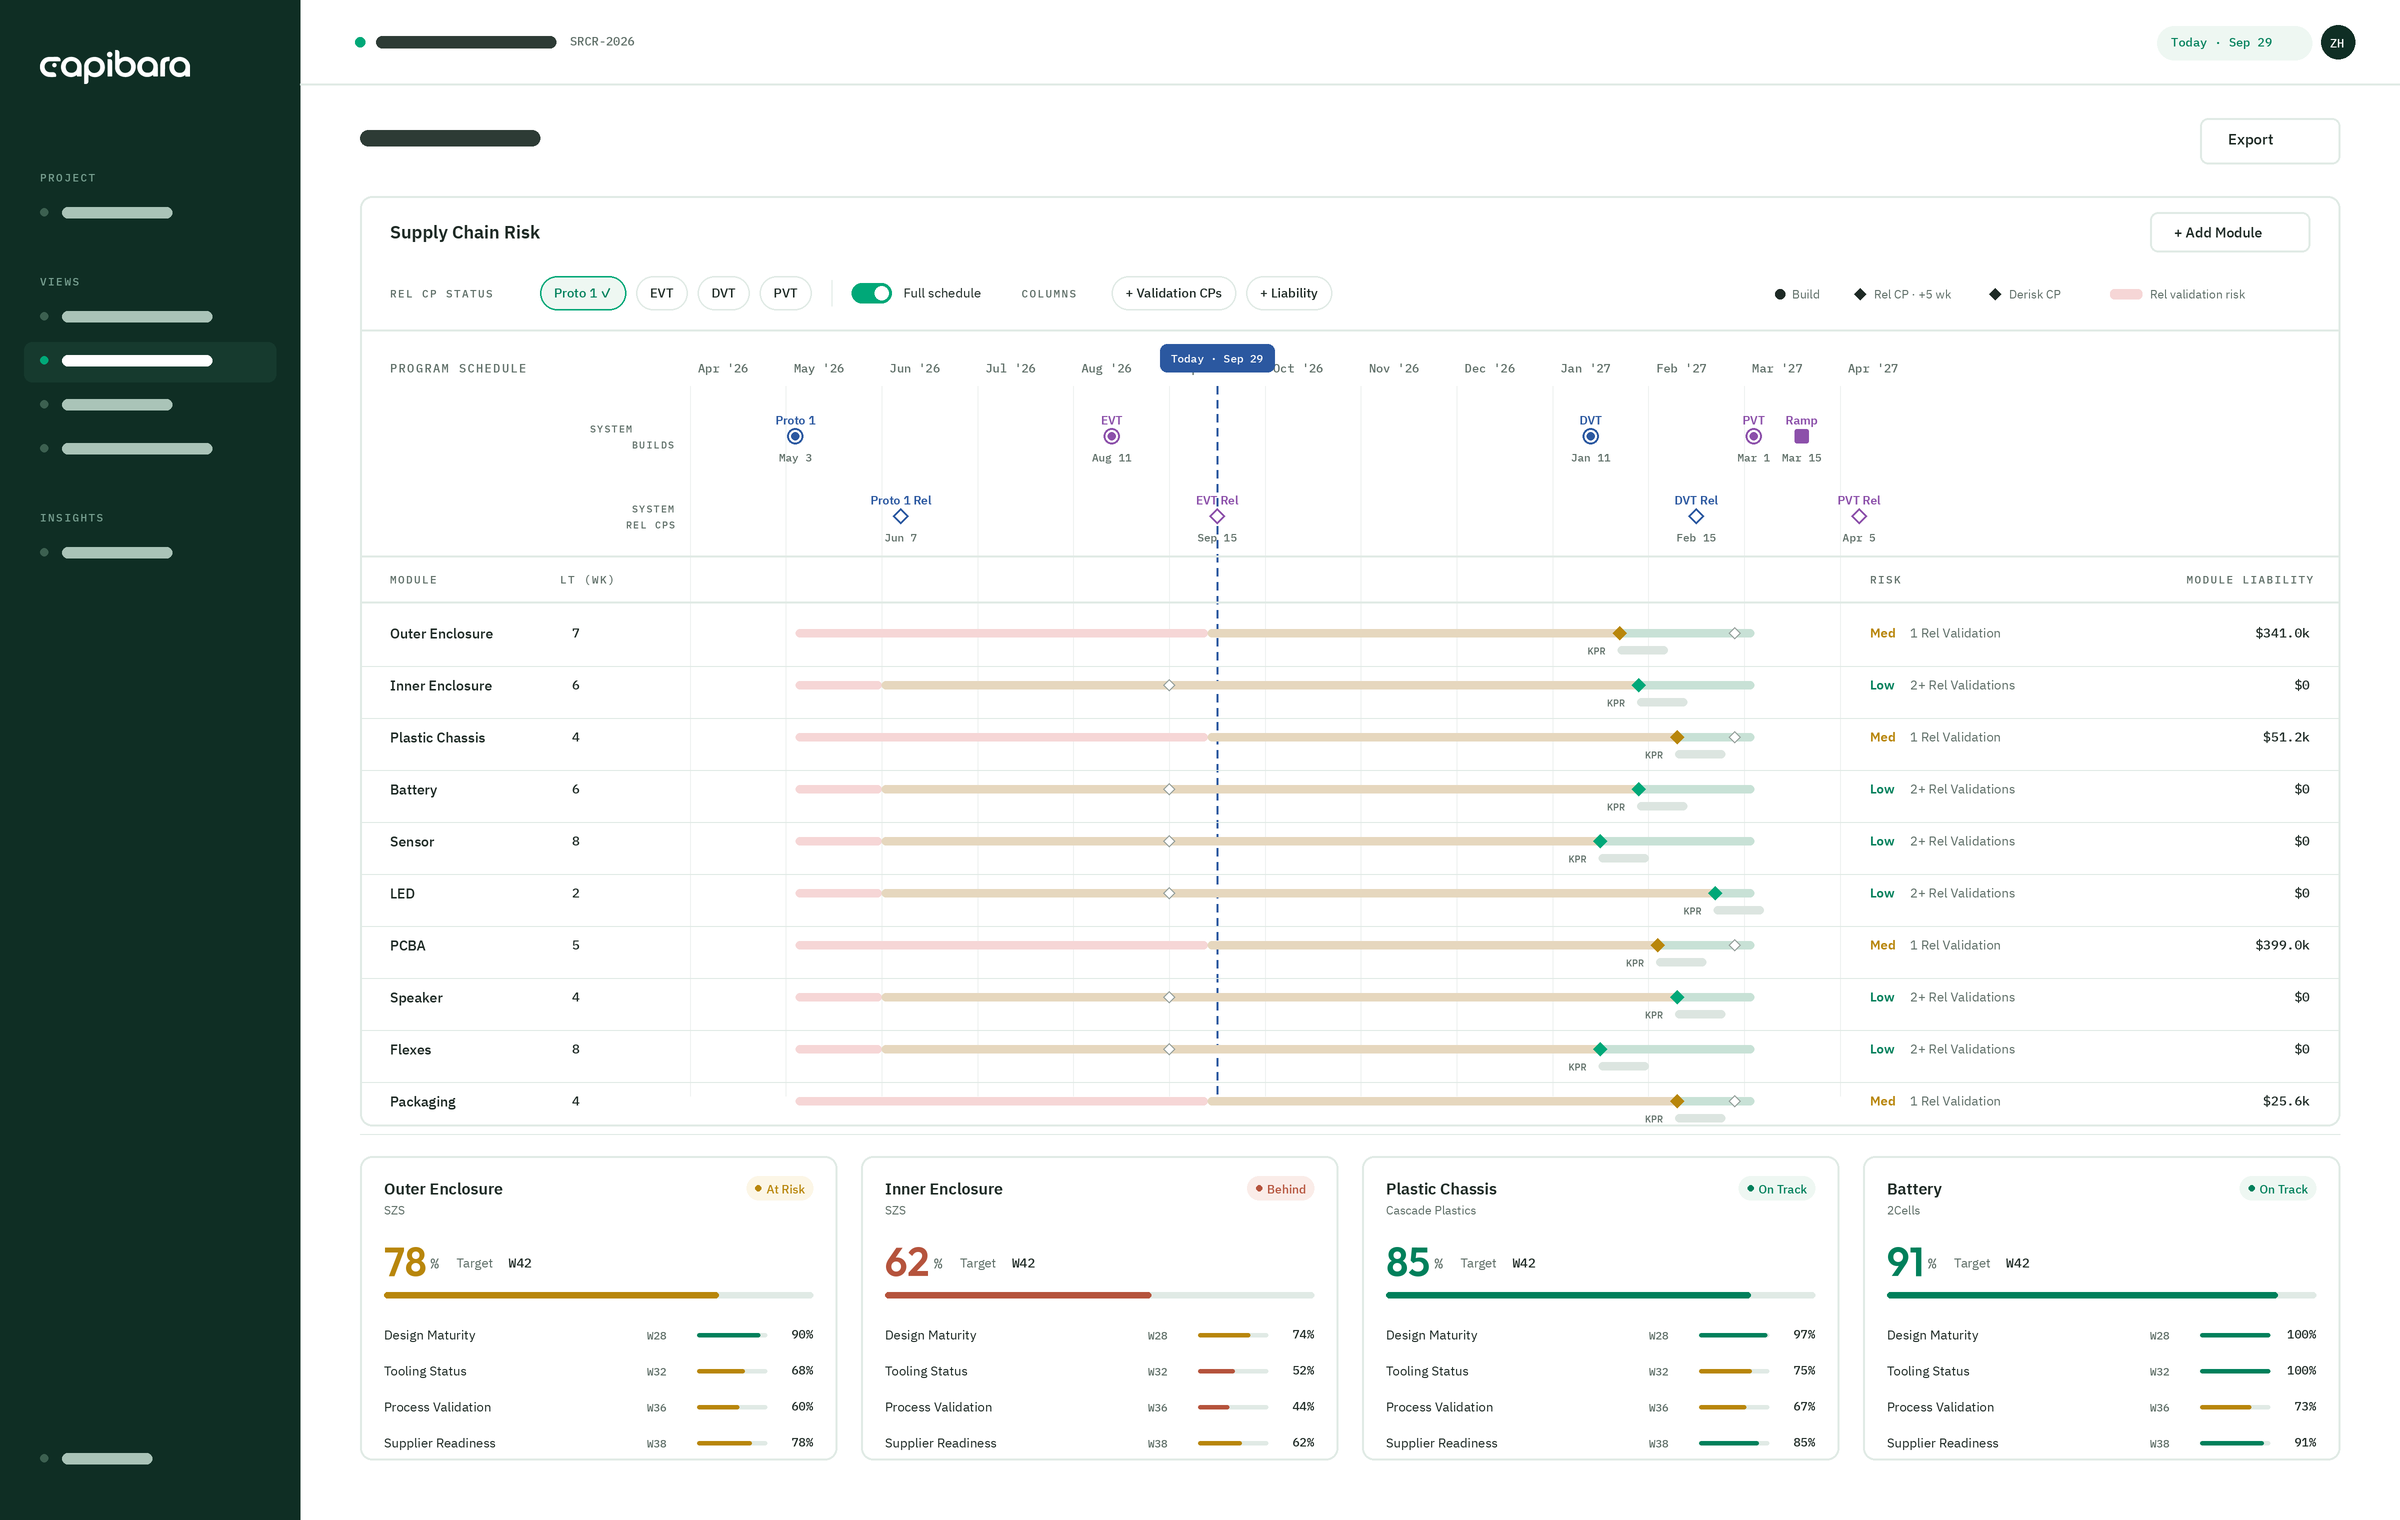The image size is (2400, 1520).
Task: Open the ZH user avatar
Action: [2337, 42]
